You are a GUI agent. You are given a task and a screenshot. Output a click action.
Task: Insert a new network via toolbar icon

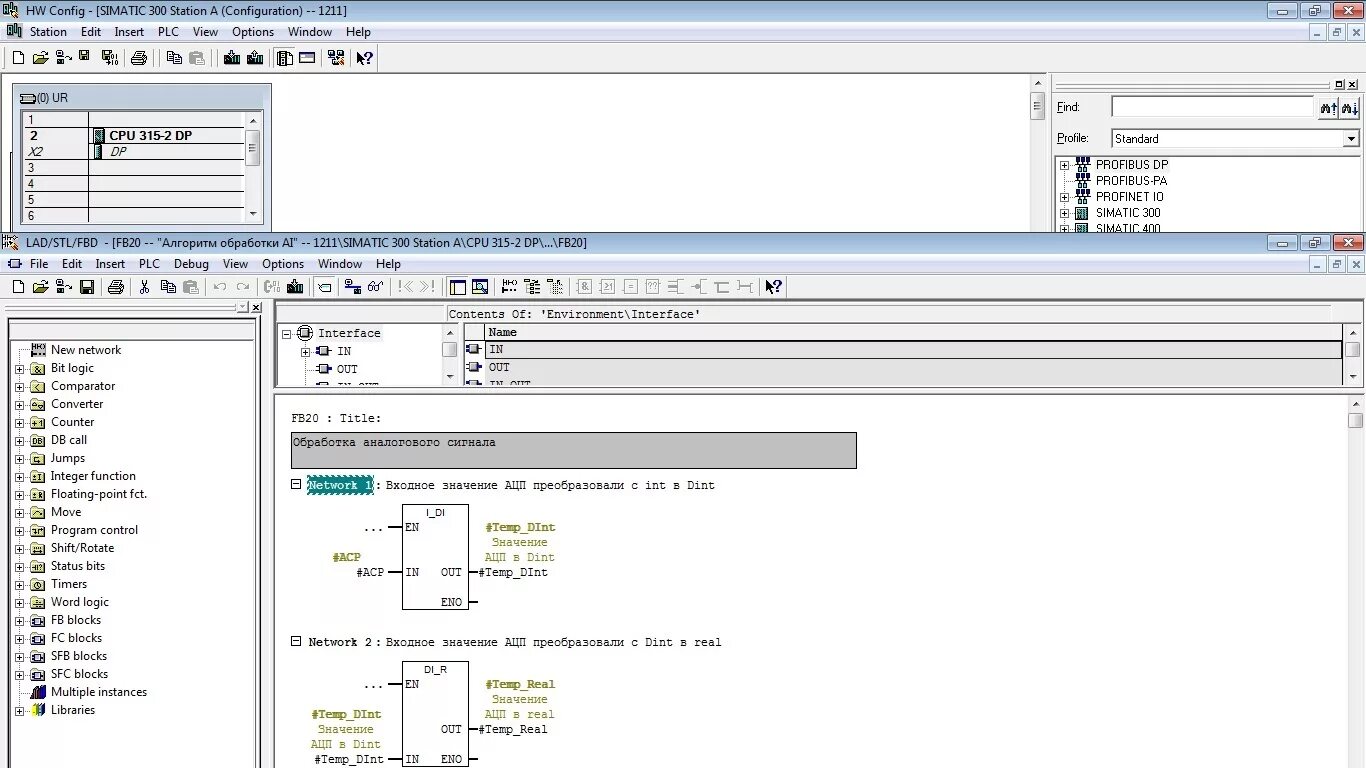tap(510, 287)
